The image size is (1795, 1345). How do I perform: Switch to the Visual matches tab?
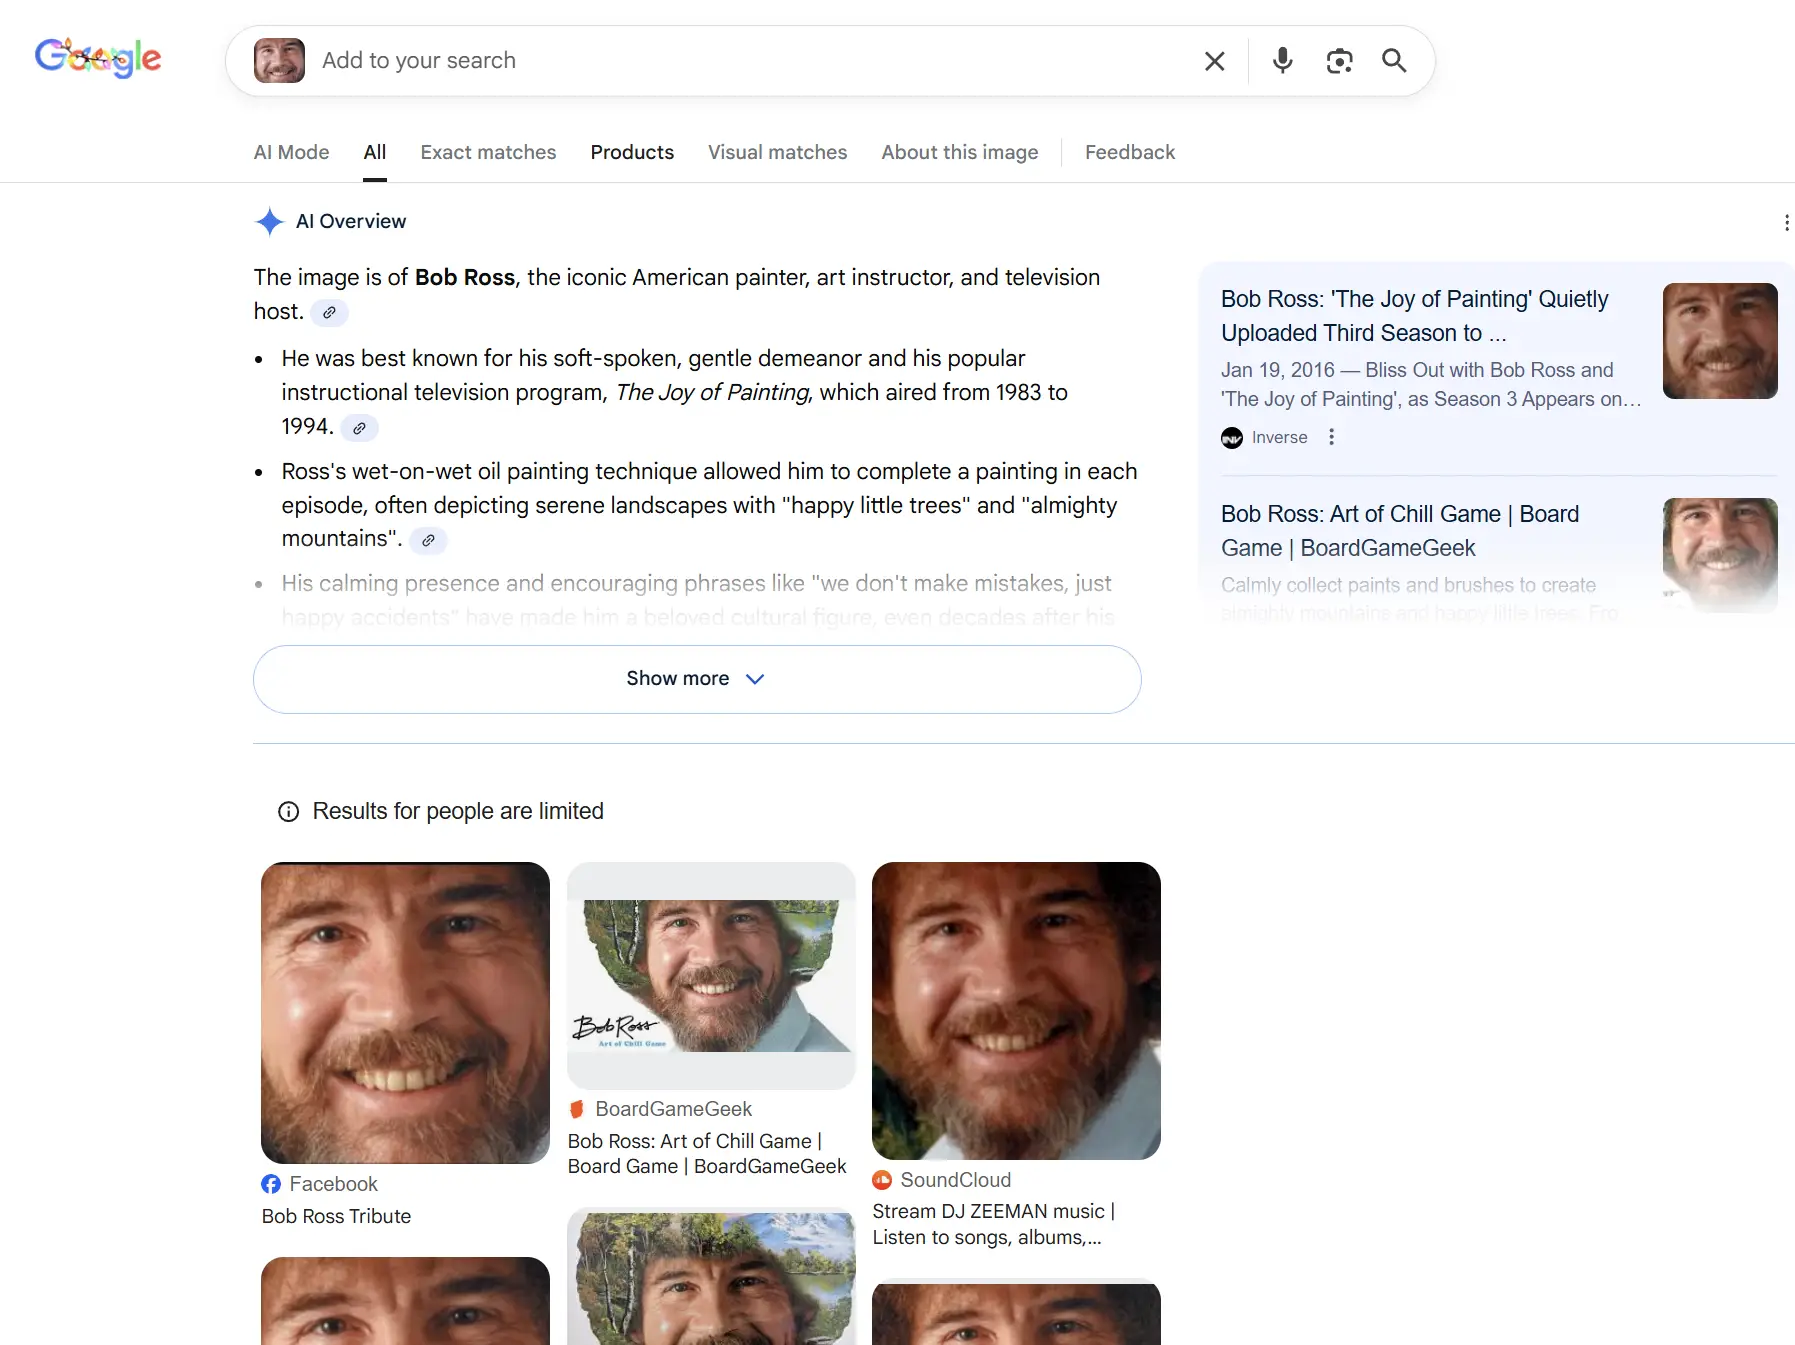point(777,152)
